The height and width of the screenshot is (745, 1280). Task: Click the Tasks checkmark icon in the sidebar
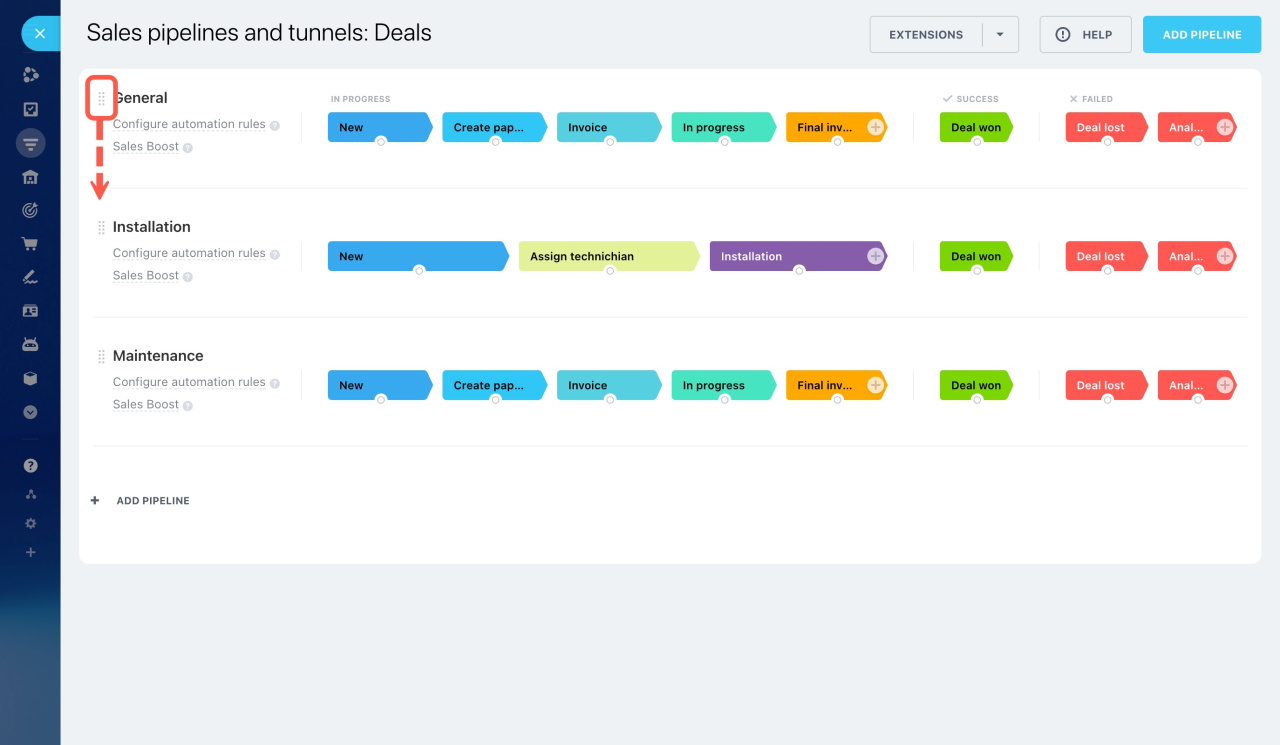pos(30,108)
